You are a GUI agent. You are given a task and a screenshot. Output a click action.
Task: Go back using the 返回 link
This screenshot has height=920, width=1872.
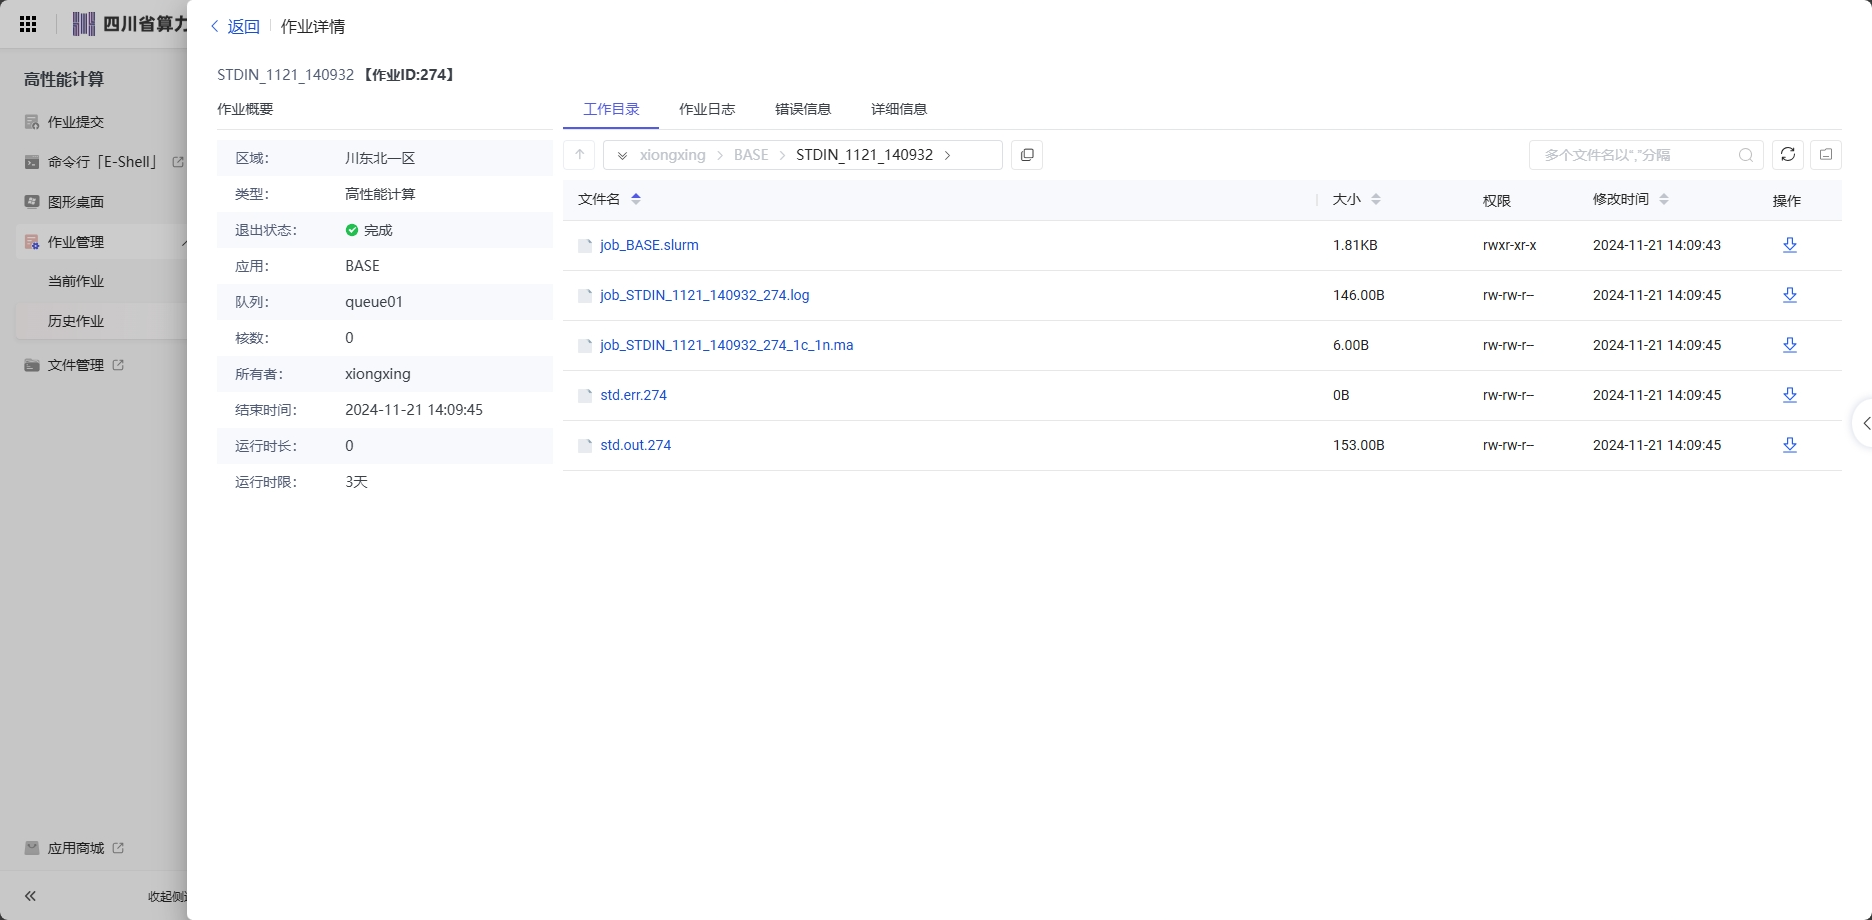point(235,27)
